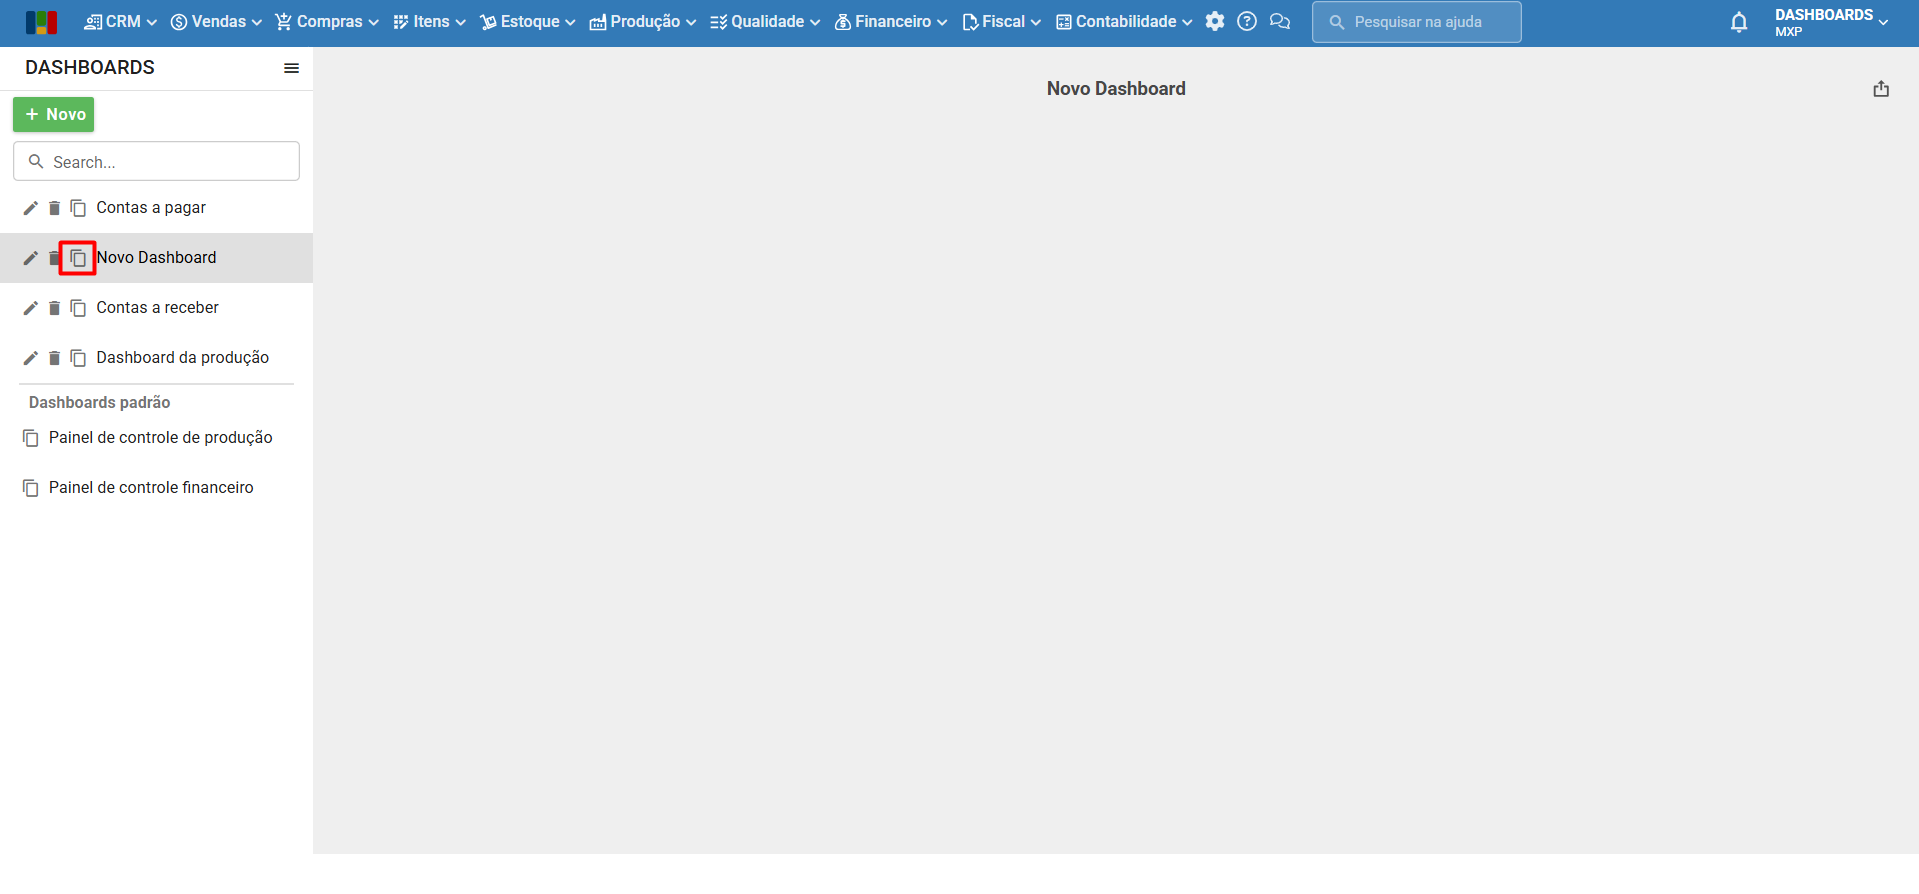Open the CRM menu
This screenshot has height=894, width=1919.
pos(121,22)
